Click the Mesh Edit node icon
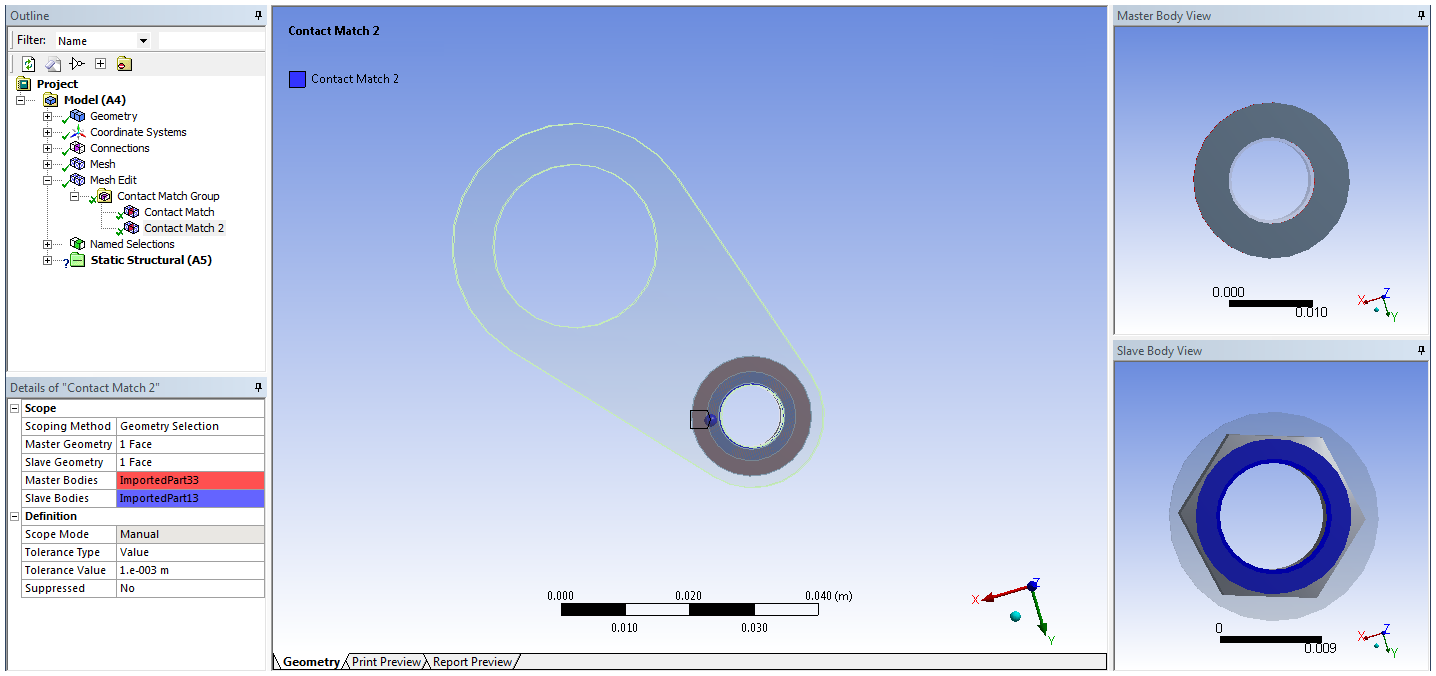This screenshot has height=676, width=1436. [x=78, y=180]
